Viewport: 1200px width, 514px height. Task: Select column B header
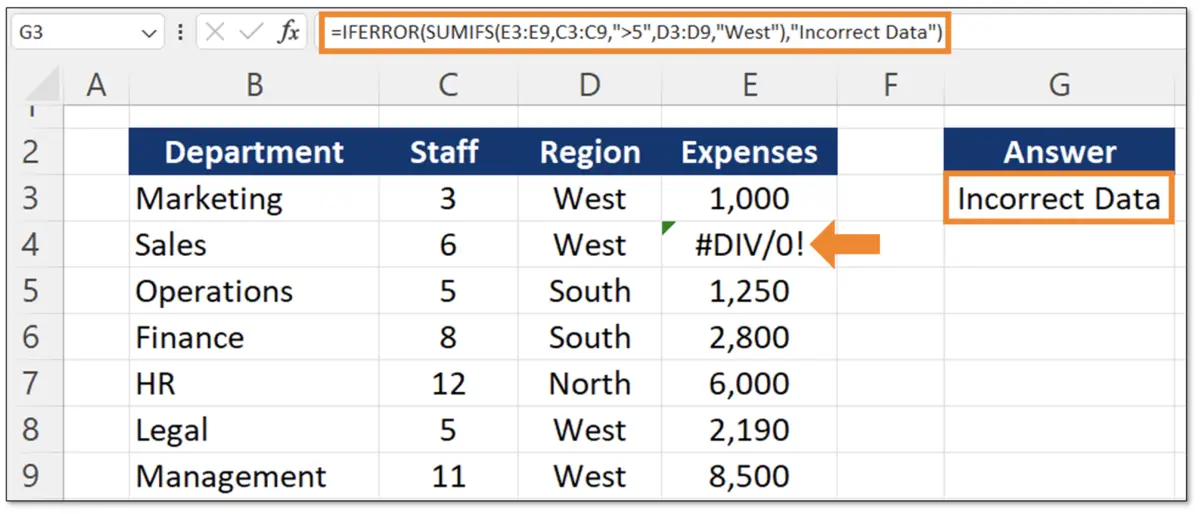coord(254,85)
